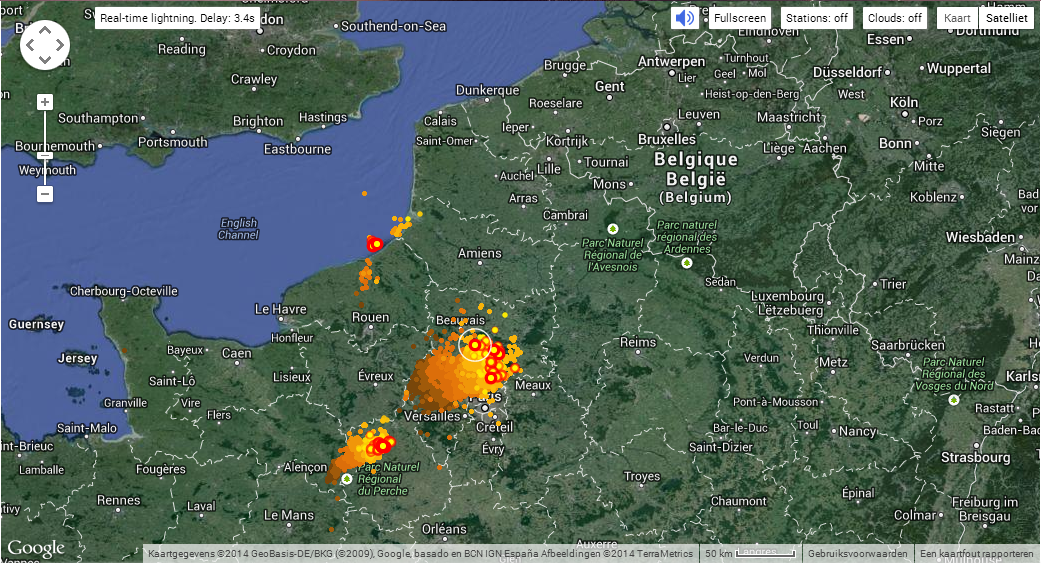Click the Rouen city label
This screenshot has width=1041, height=563.
pyautogui.click(x=370, y=317)
